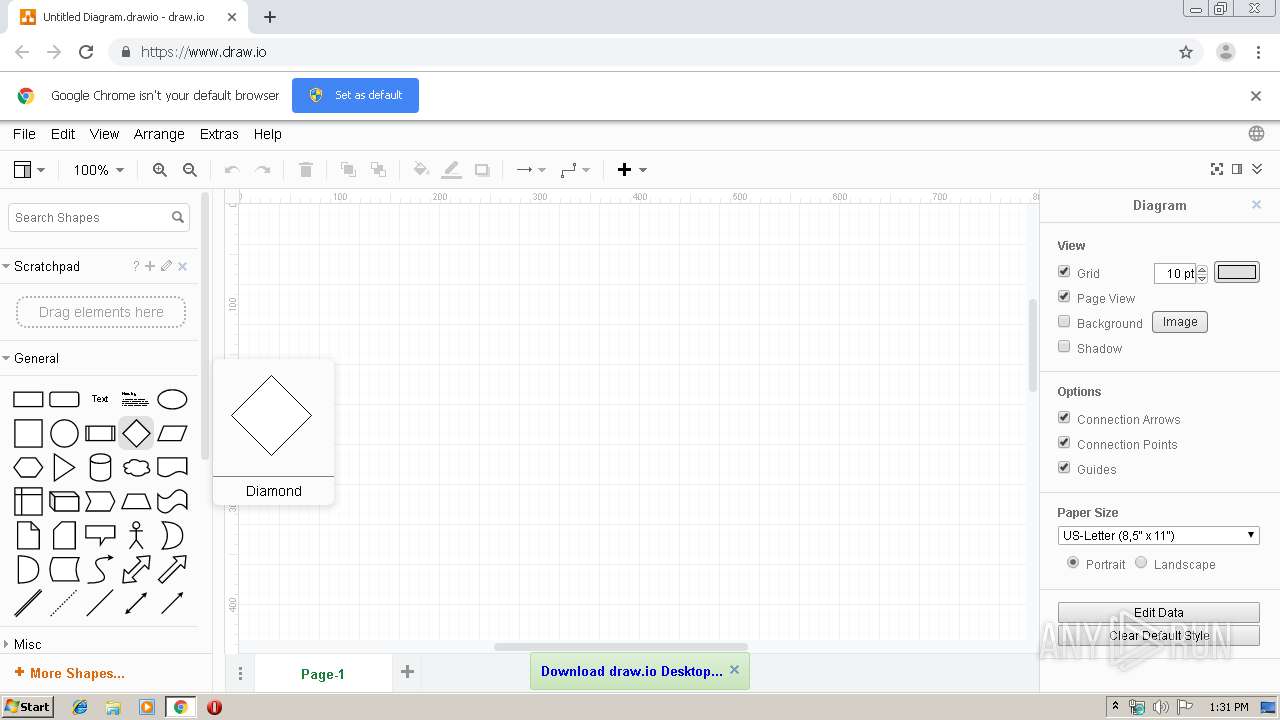Screen dimensions: 1280x720
Task: Select the Callout speech bubble shape
Action: pos(100,535)
